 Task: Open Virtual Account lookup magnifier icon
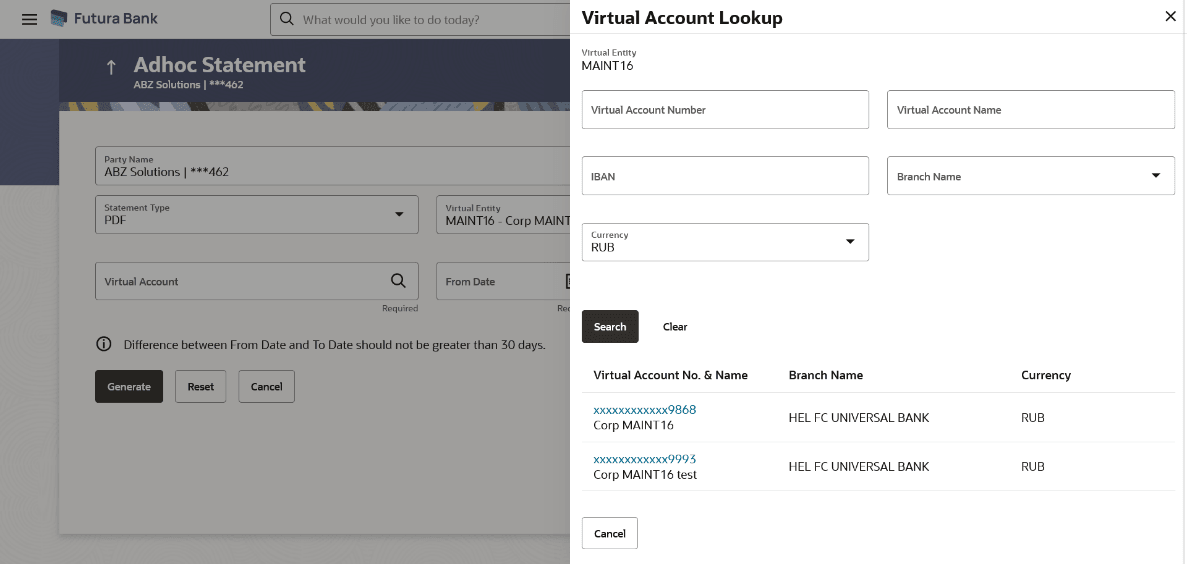click(398, 281)
